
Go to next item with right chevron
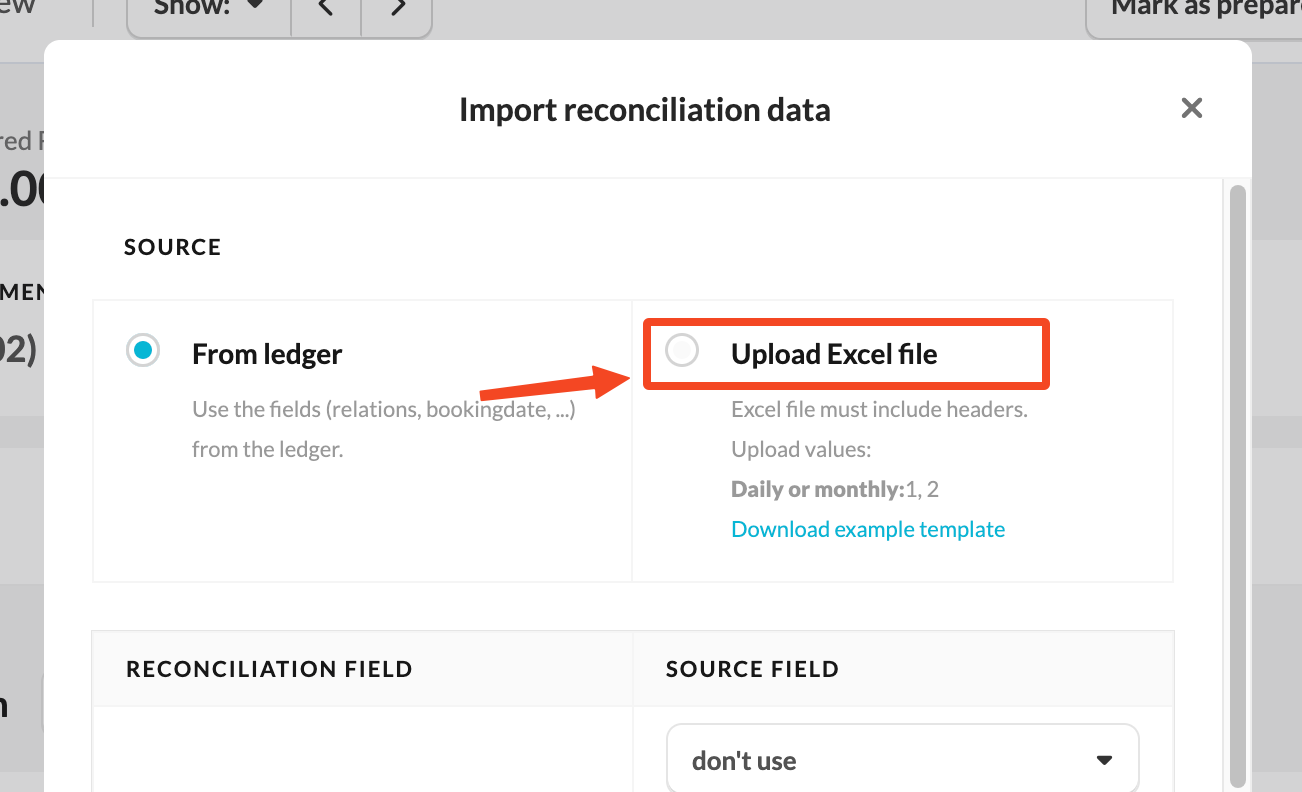point(397,10)
